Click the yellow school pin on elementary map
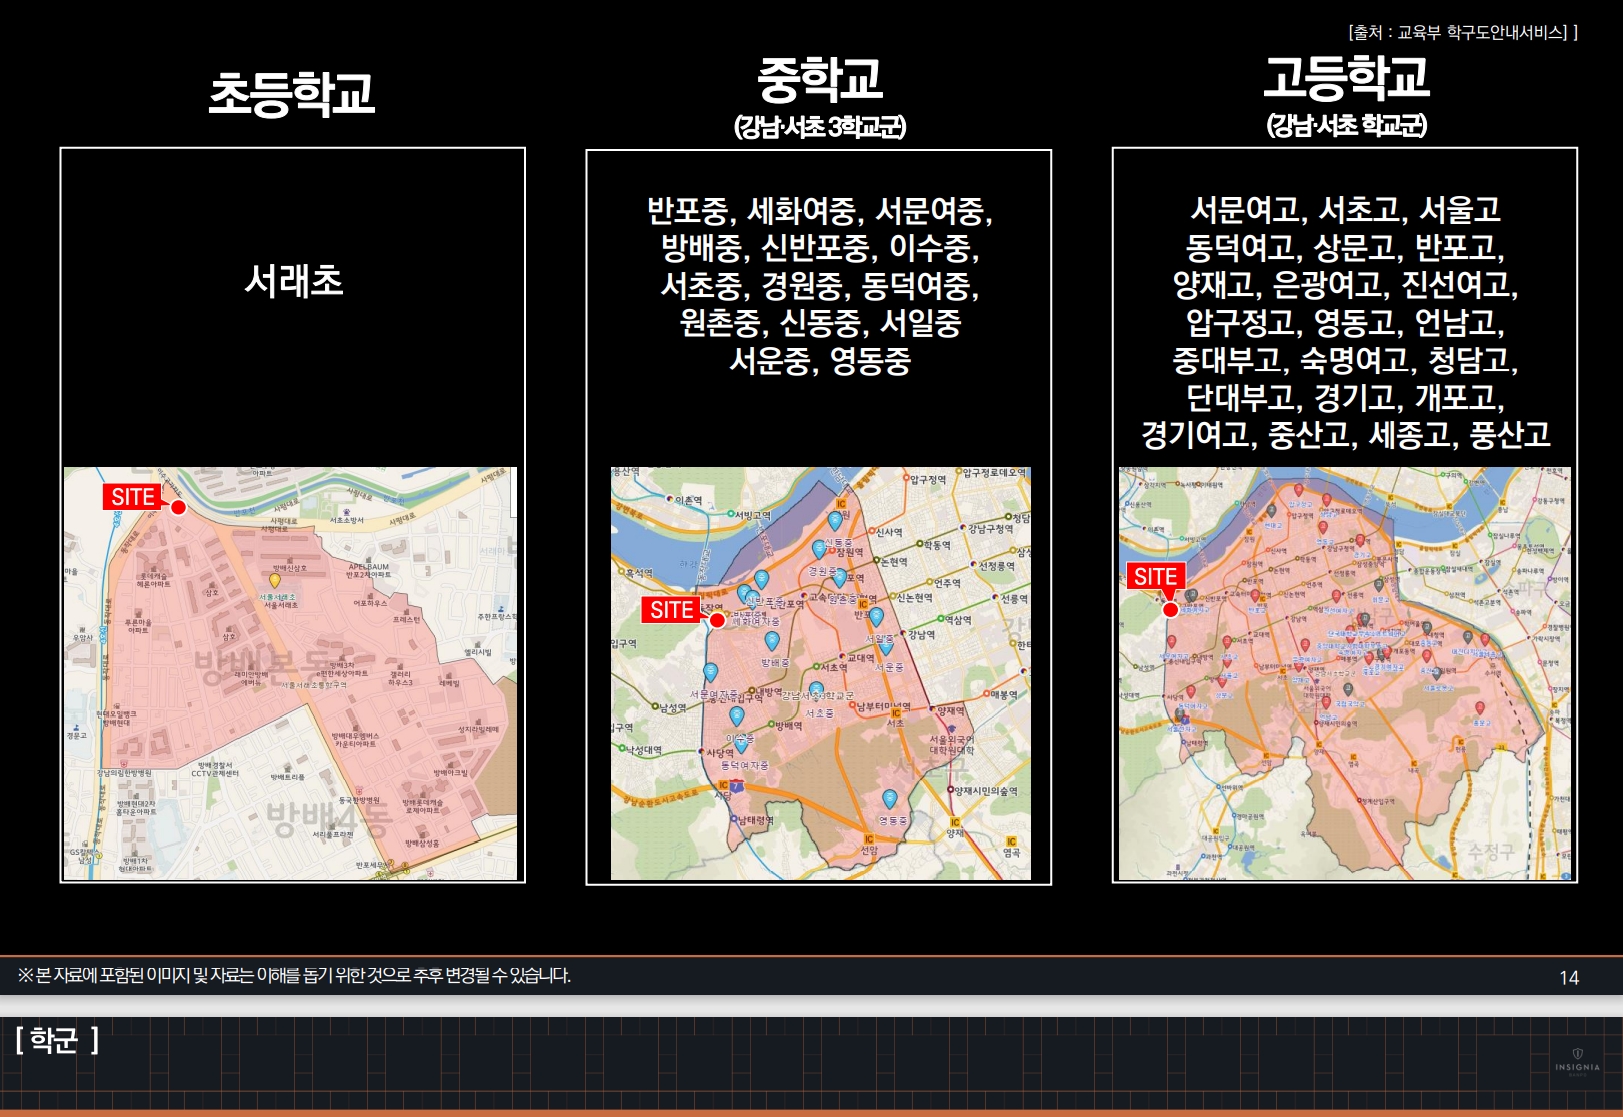 pyautogui.click(x=275, y=580)
